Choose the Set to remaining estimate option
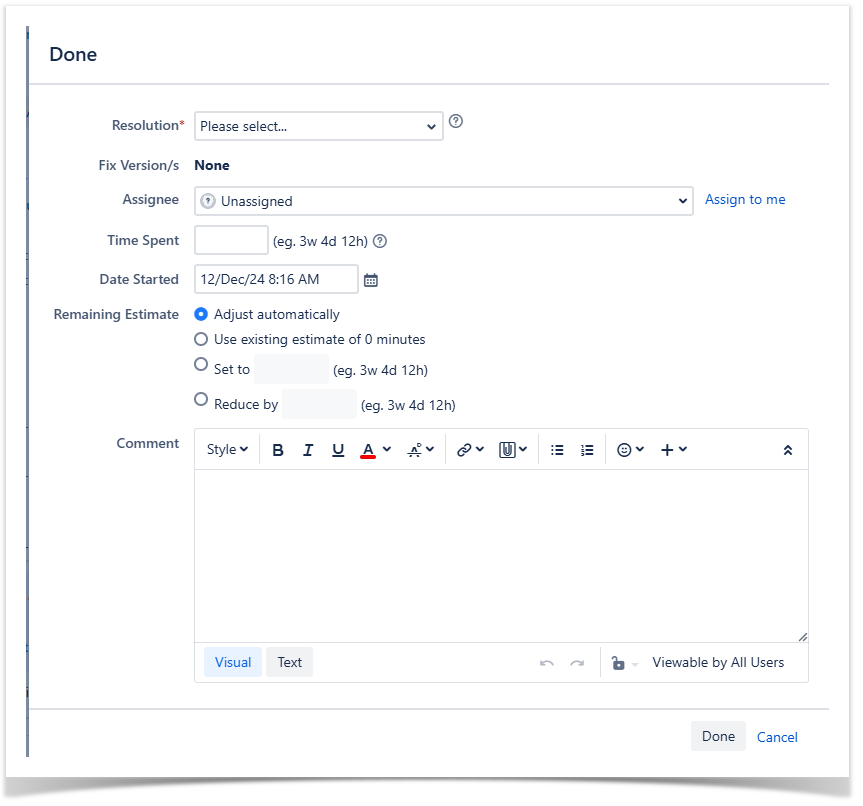863x806 pixels. [x=201, y=365]
